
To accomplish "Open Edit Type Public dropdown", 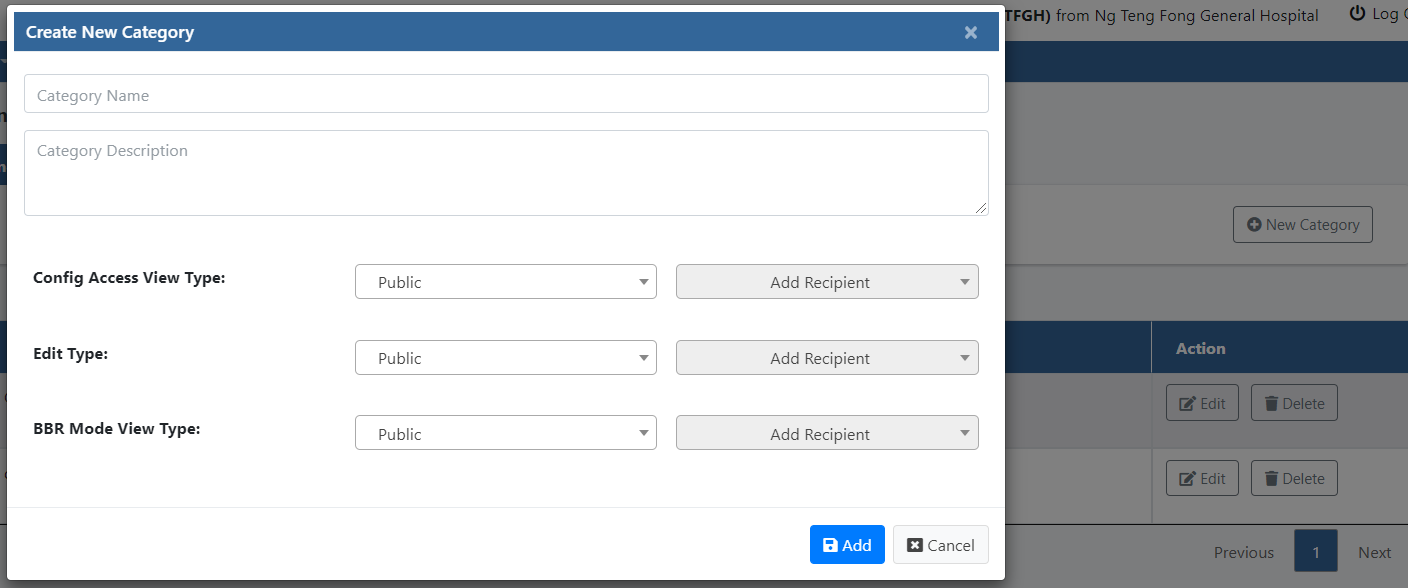I will click(x=506, y=358).
